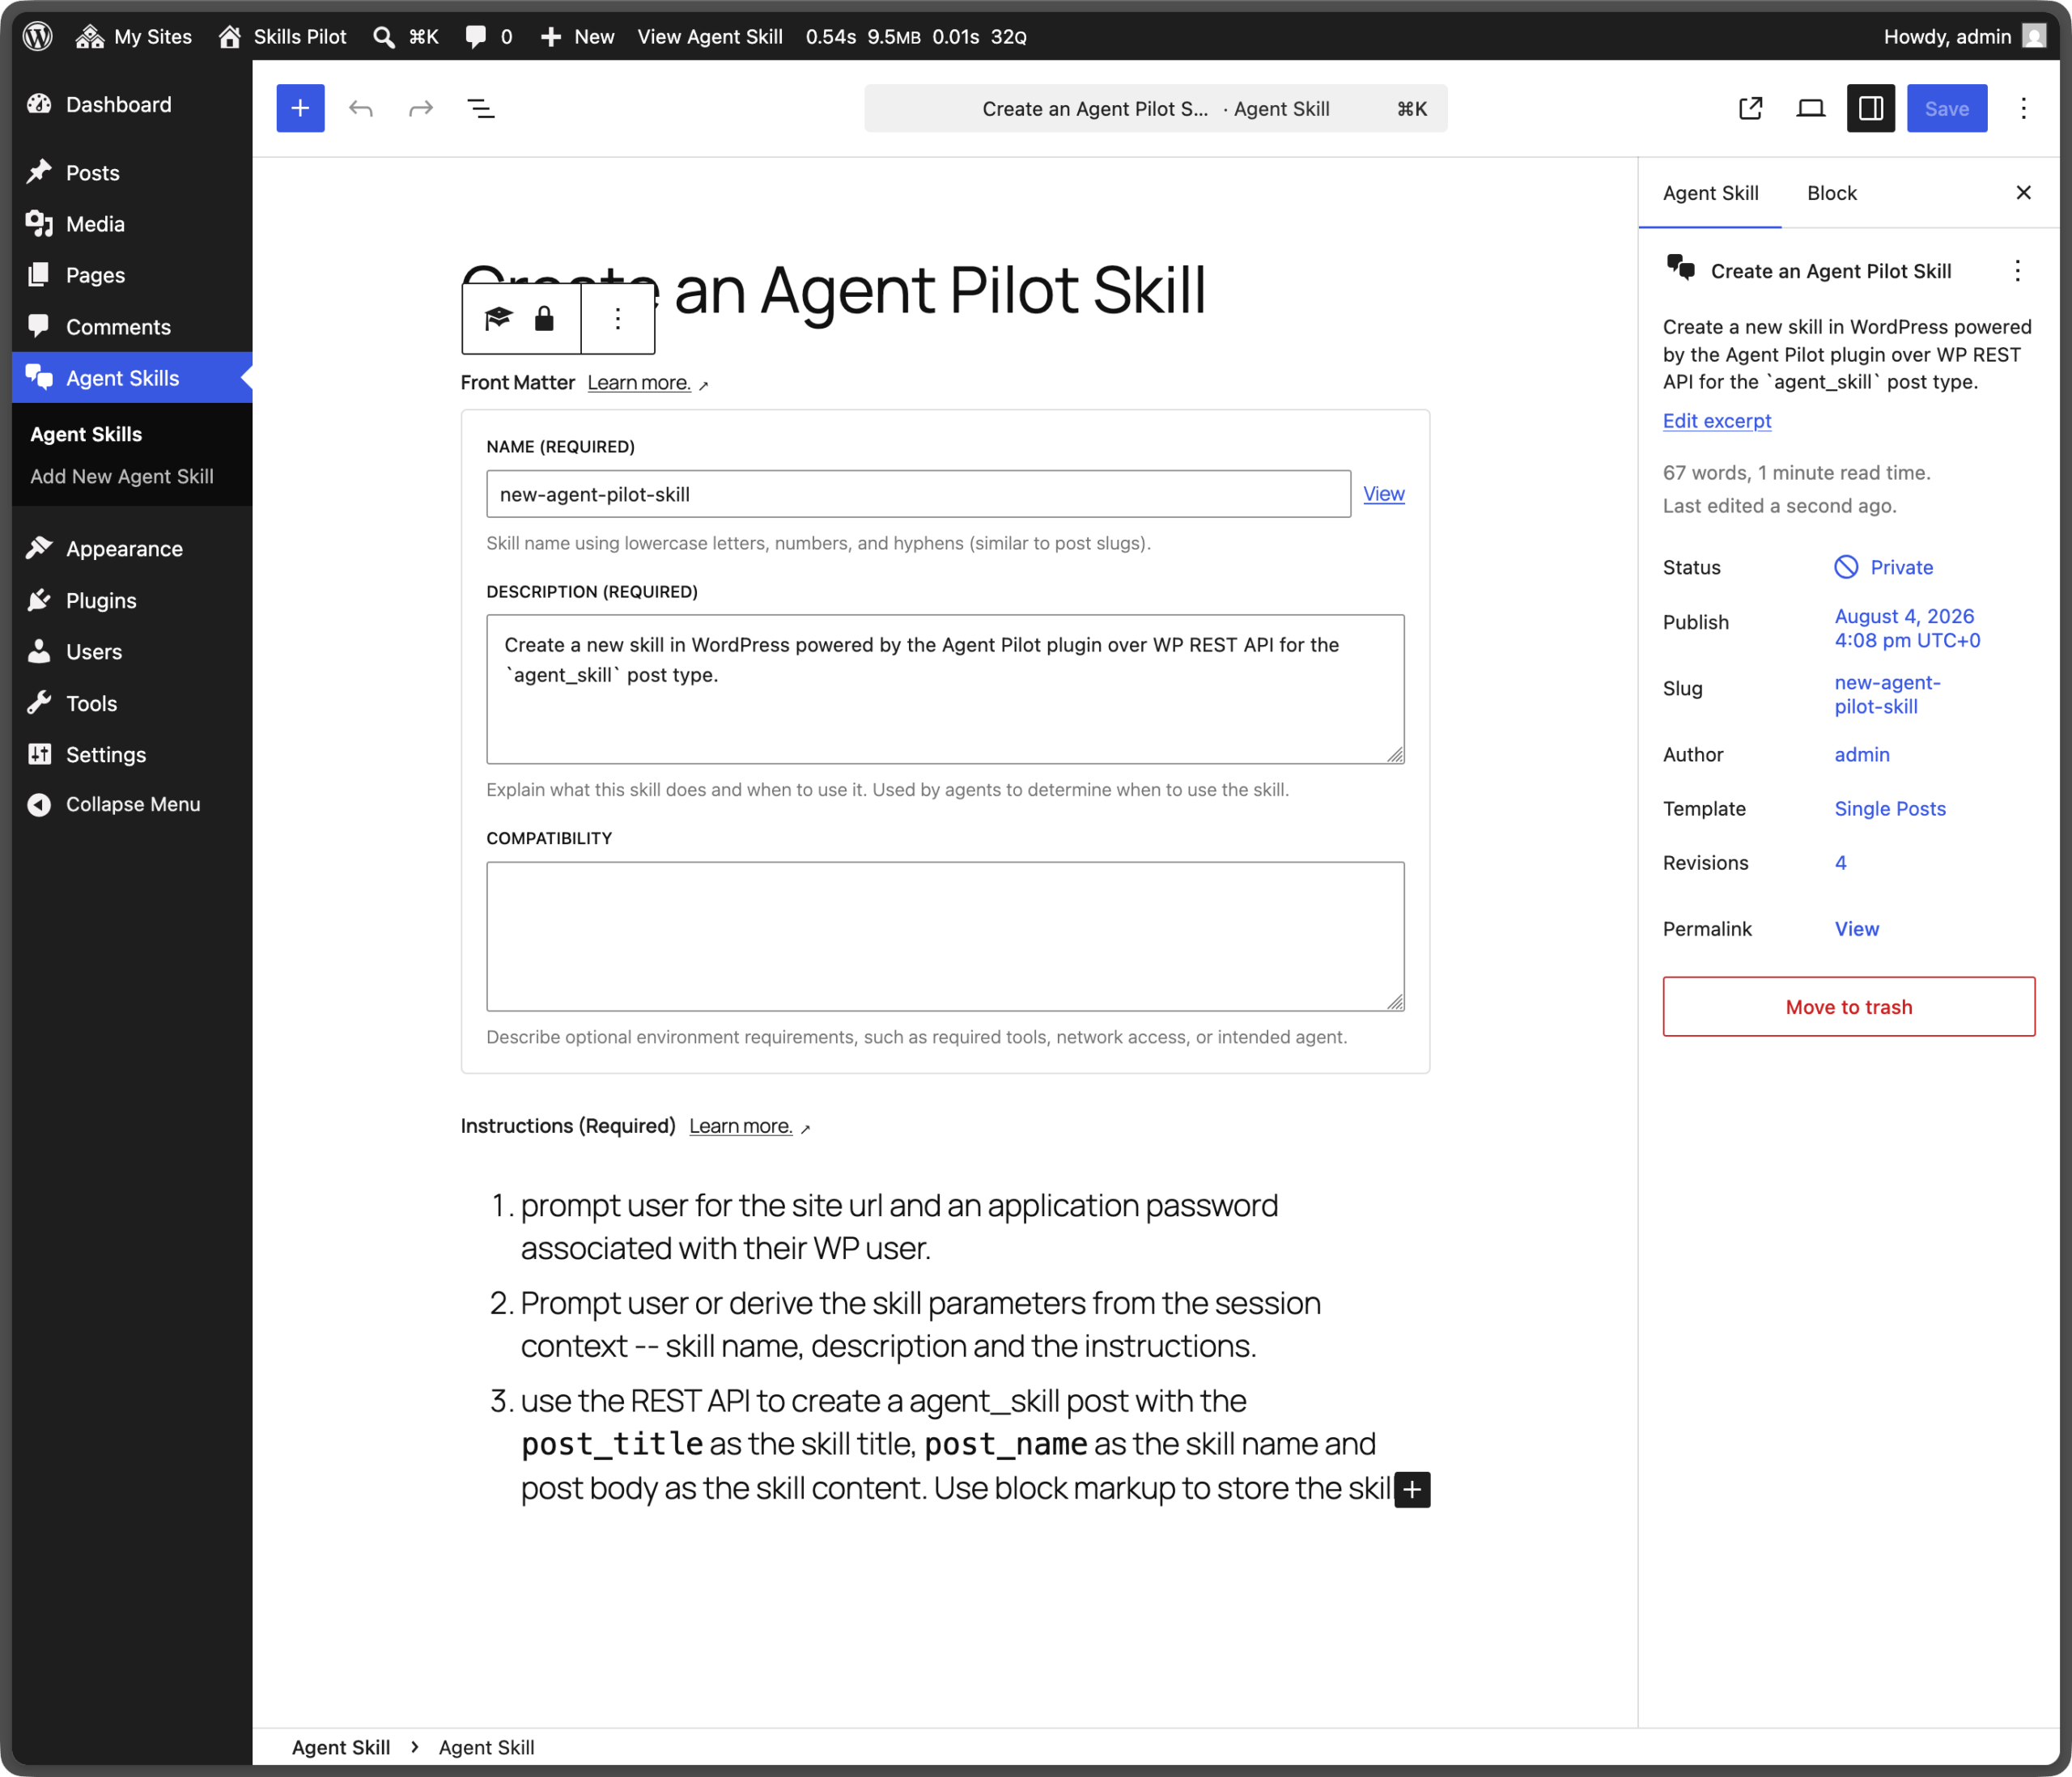The image size is (2072, 1777).
Task: Click View Agent Skill in admin bar
Action: 710,36
